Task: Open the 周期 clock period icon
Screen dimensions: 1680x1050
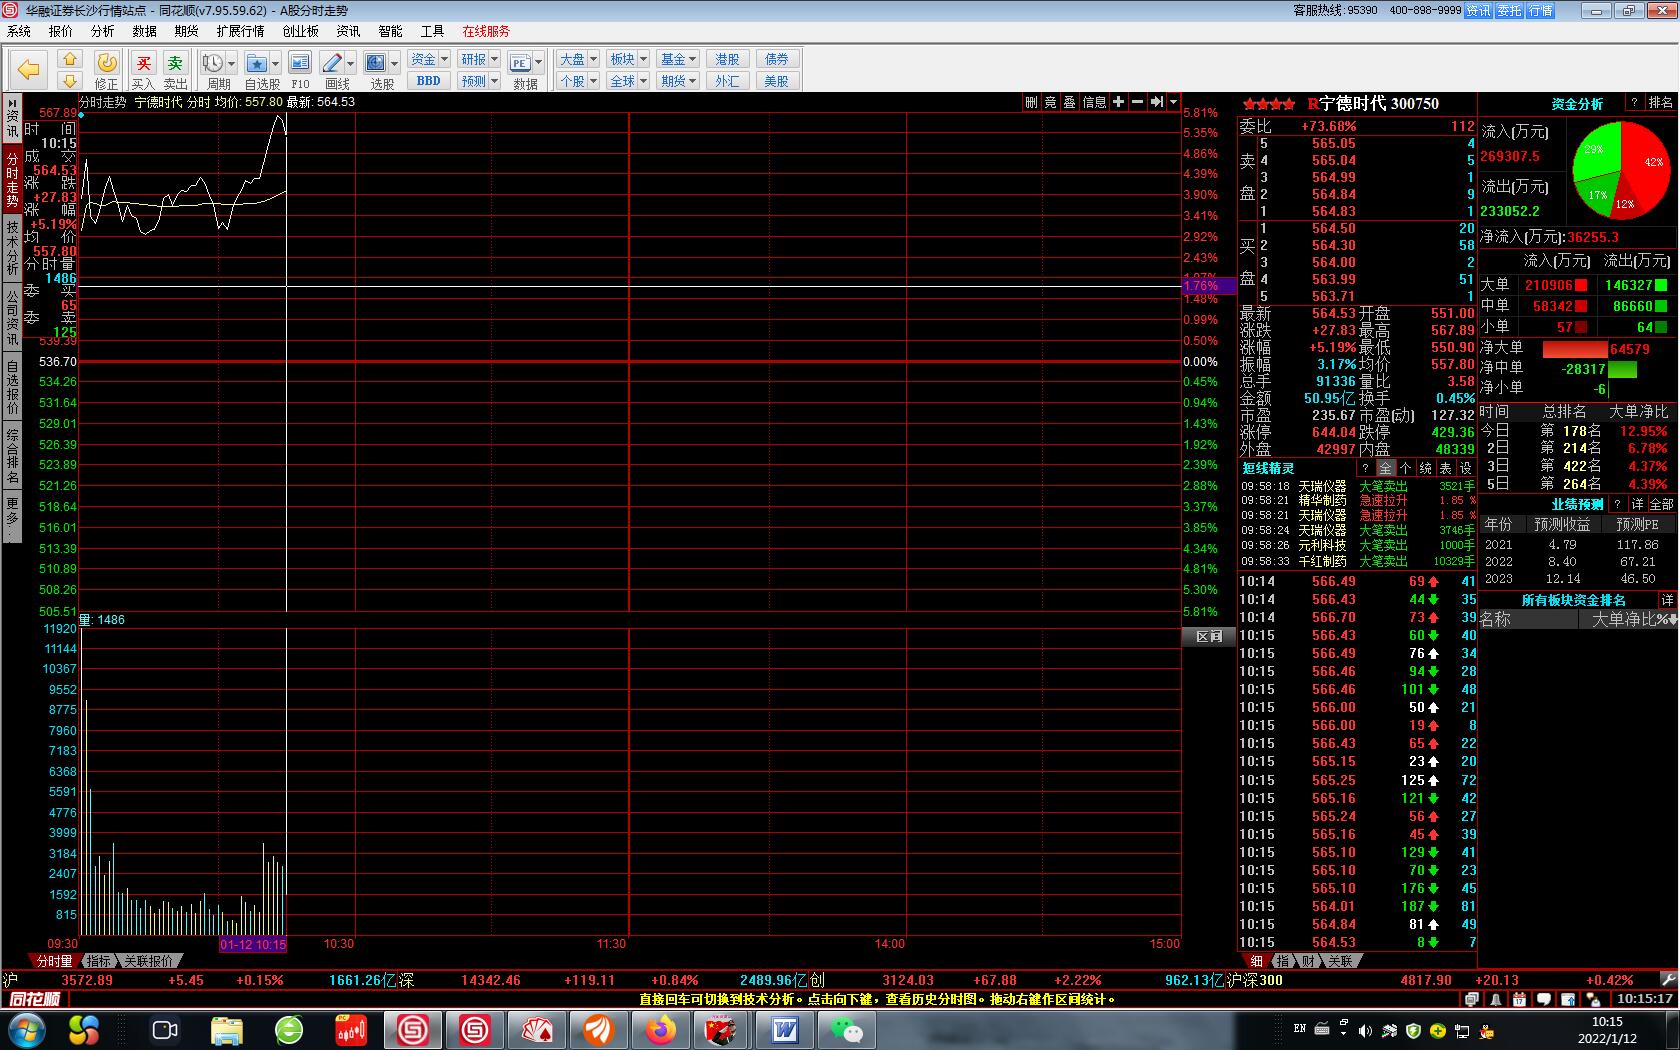Action: pyautogui.click(x=213, y=63)
